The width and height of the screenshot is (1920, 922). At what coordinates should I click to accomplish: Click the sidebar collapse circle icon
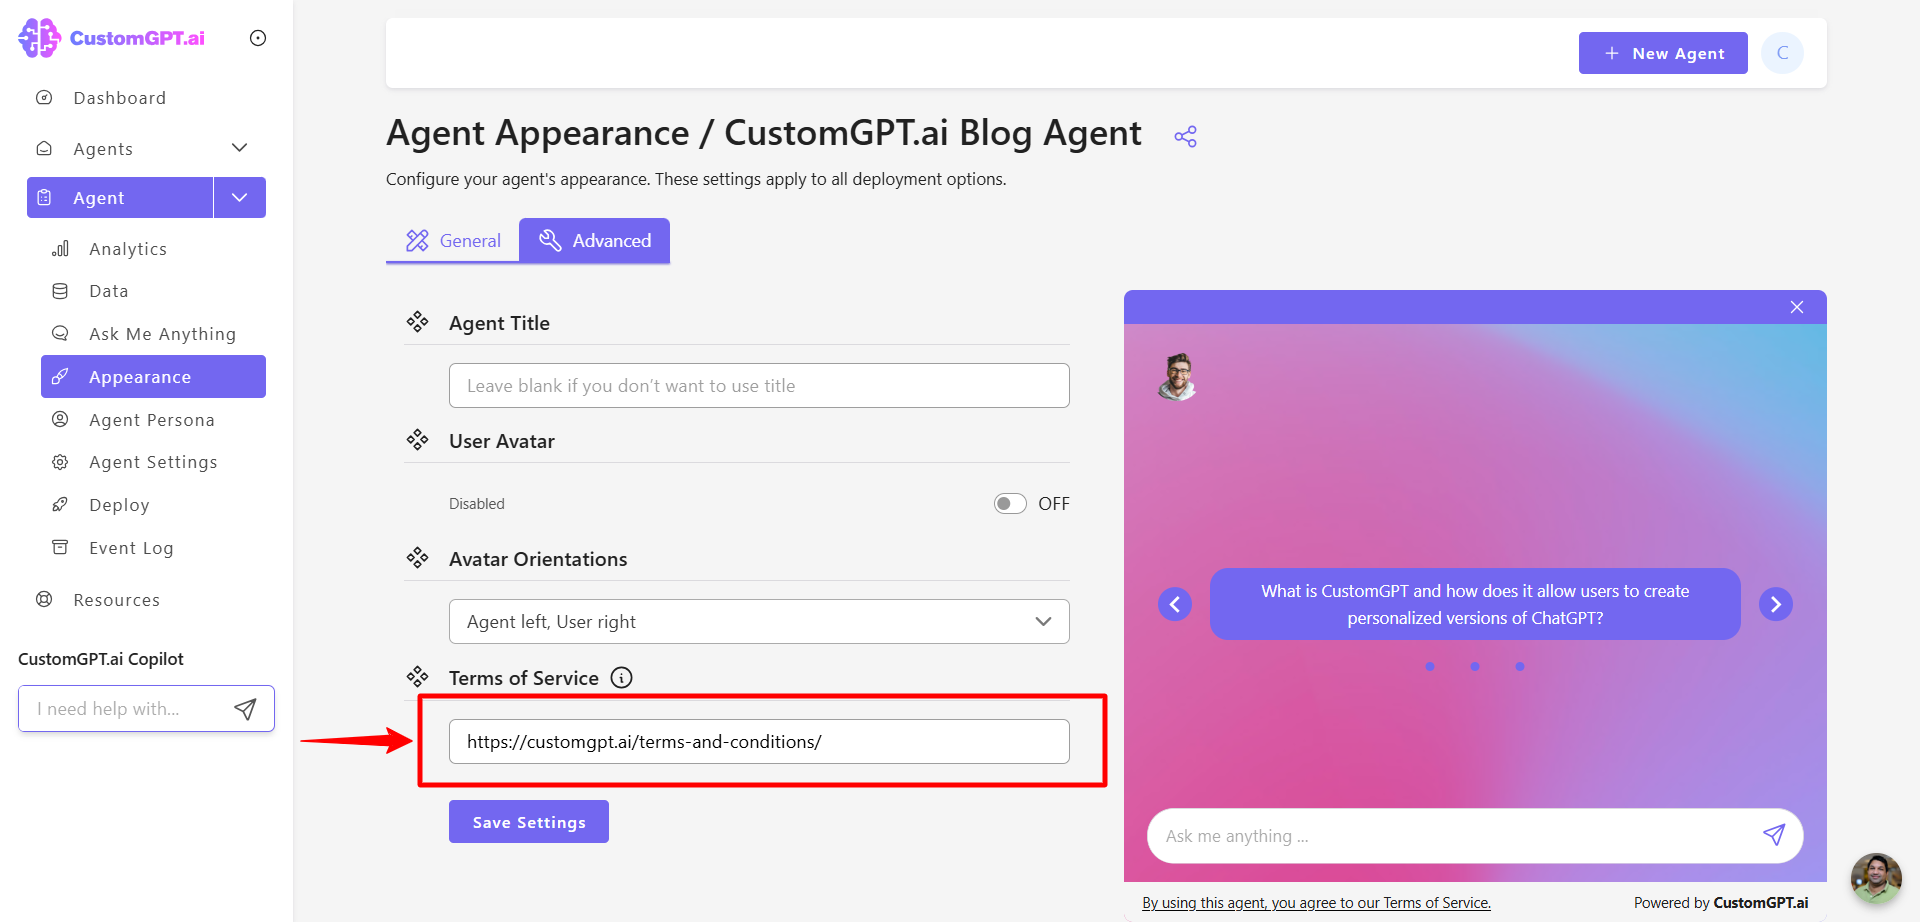258,38
